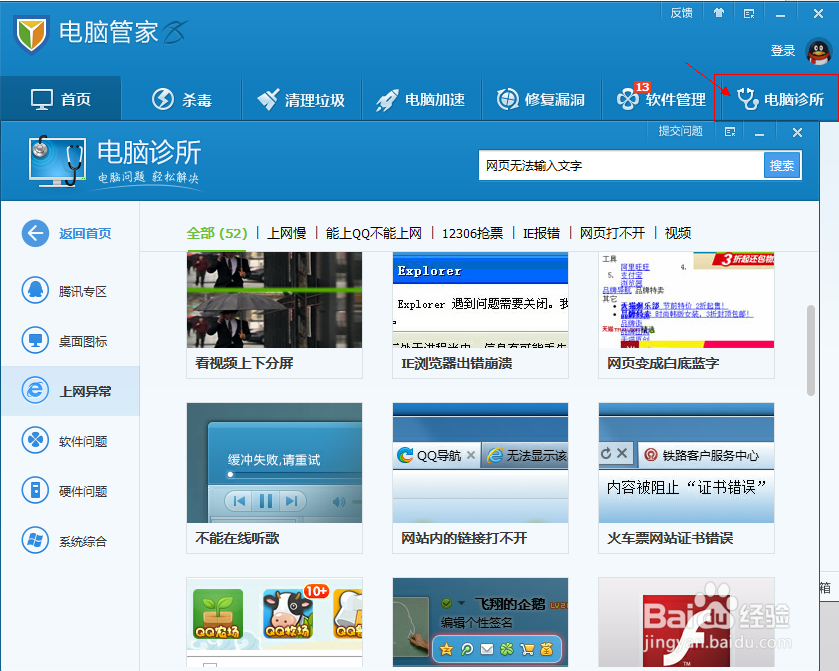Image resolution: width=839 pixels, height=671 pixels.
Task: Open 看视频上下分屏 thumbnail
Action: (274, 300)
